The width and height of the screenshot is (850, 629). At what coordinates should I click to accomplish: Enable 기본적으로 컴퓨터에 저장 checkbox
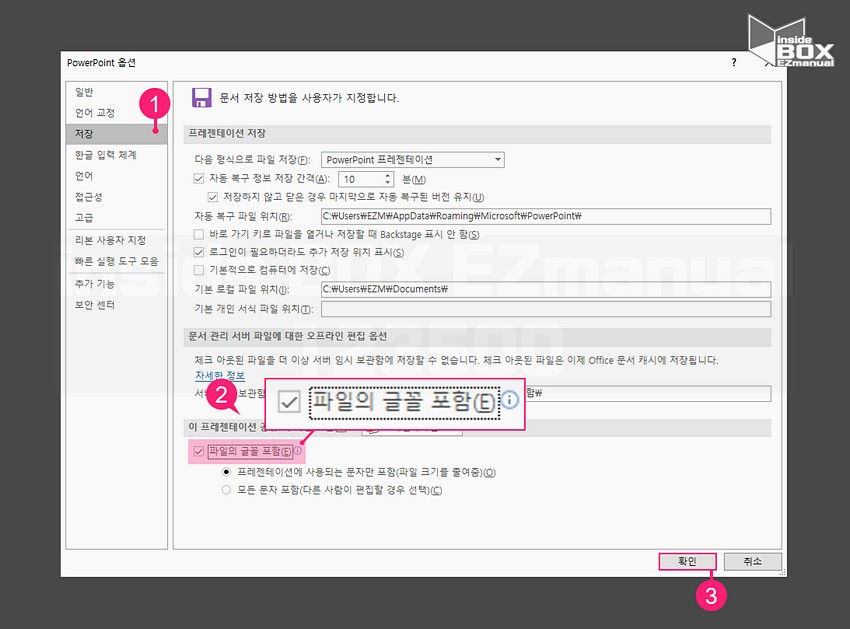(x=199, y=270)
